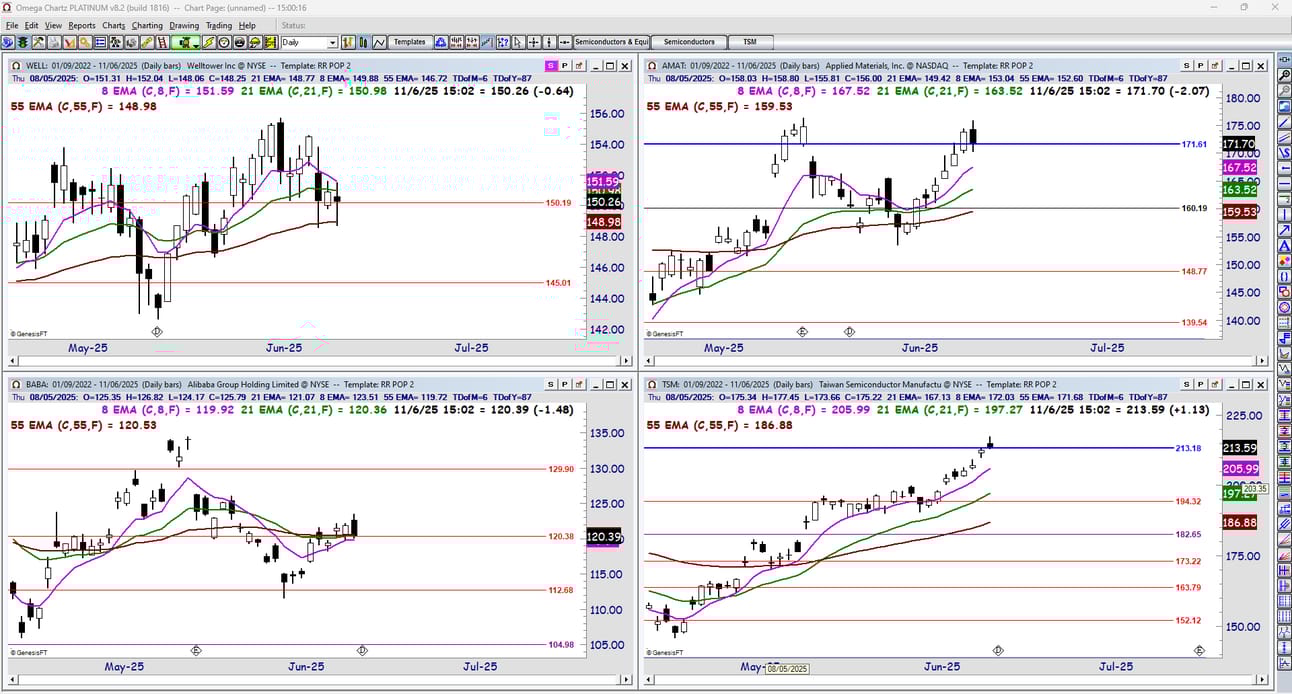Click the 171.70 price label on AMAT chart

click(x=1239, y=145)
